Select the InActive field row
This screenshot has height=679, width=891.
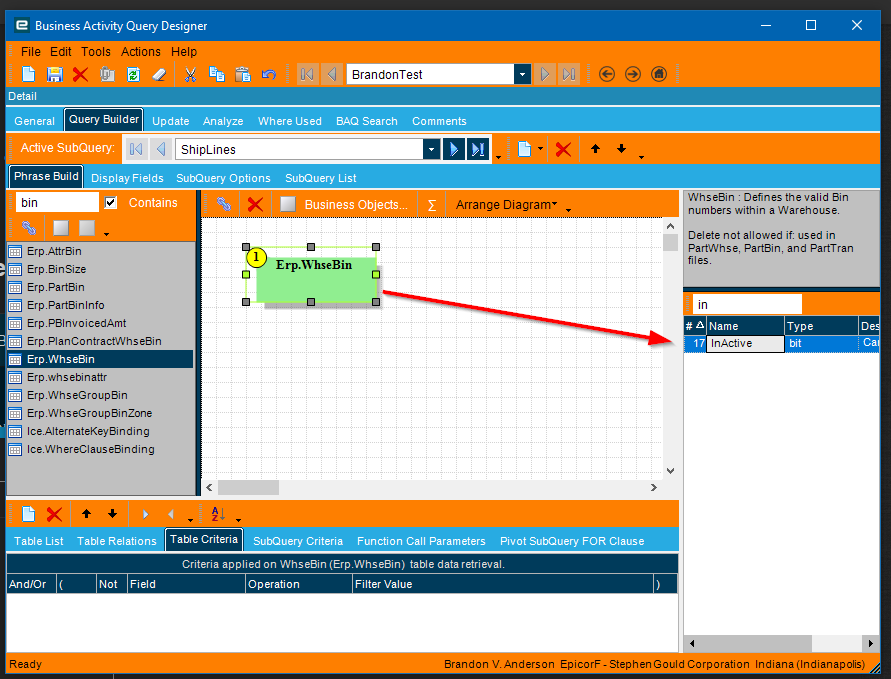click(781, 344)
